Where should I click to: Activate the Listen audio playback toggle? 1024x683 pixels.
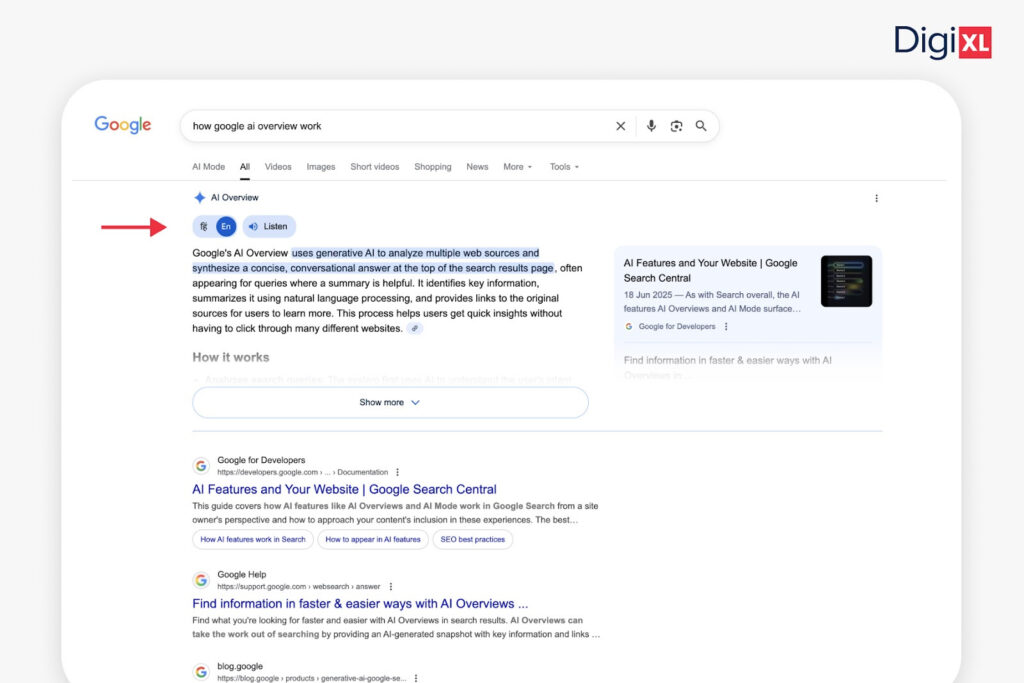(268, 226)
